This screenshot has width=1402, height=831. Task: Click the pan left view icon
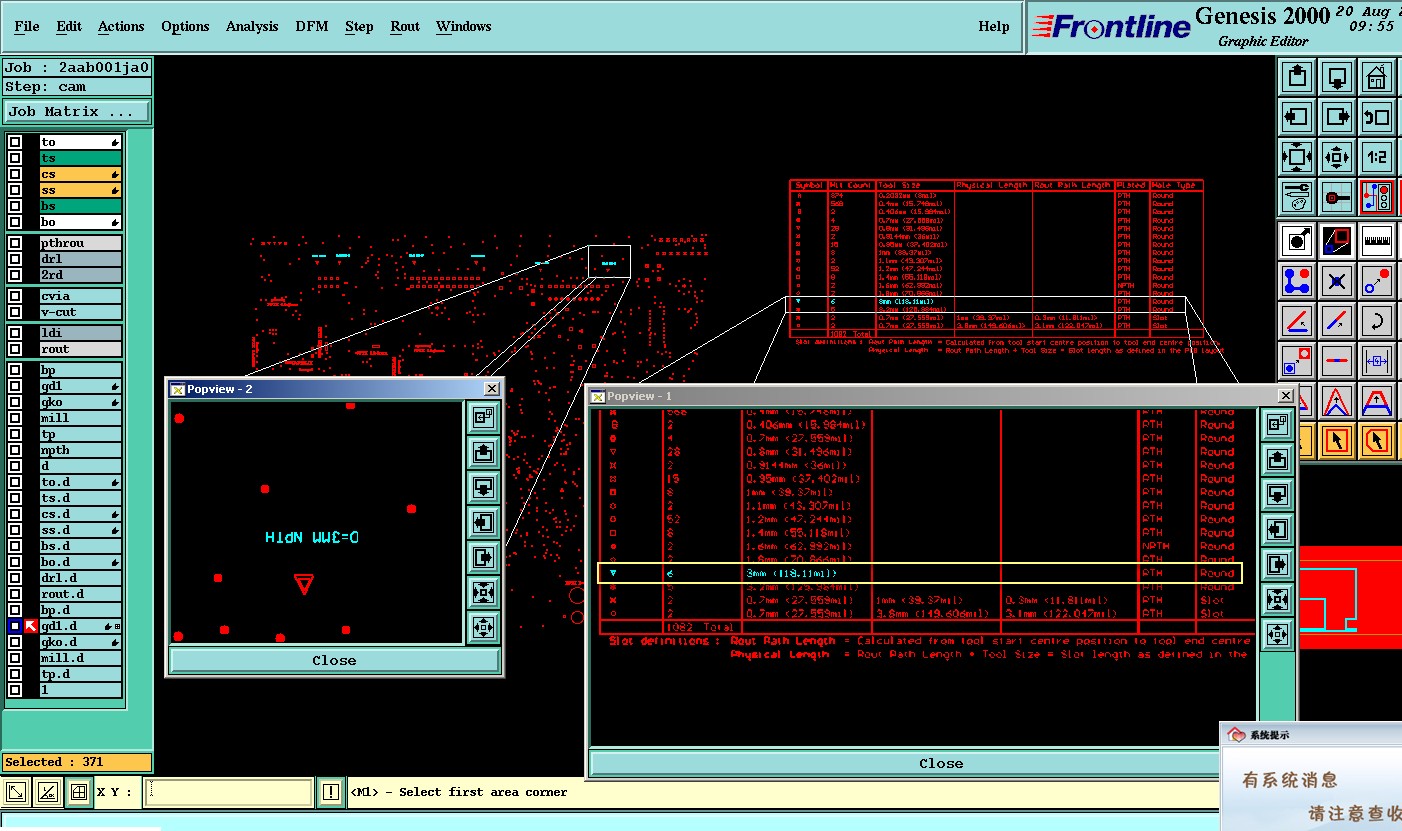point(1297,116)
